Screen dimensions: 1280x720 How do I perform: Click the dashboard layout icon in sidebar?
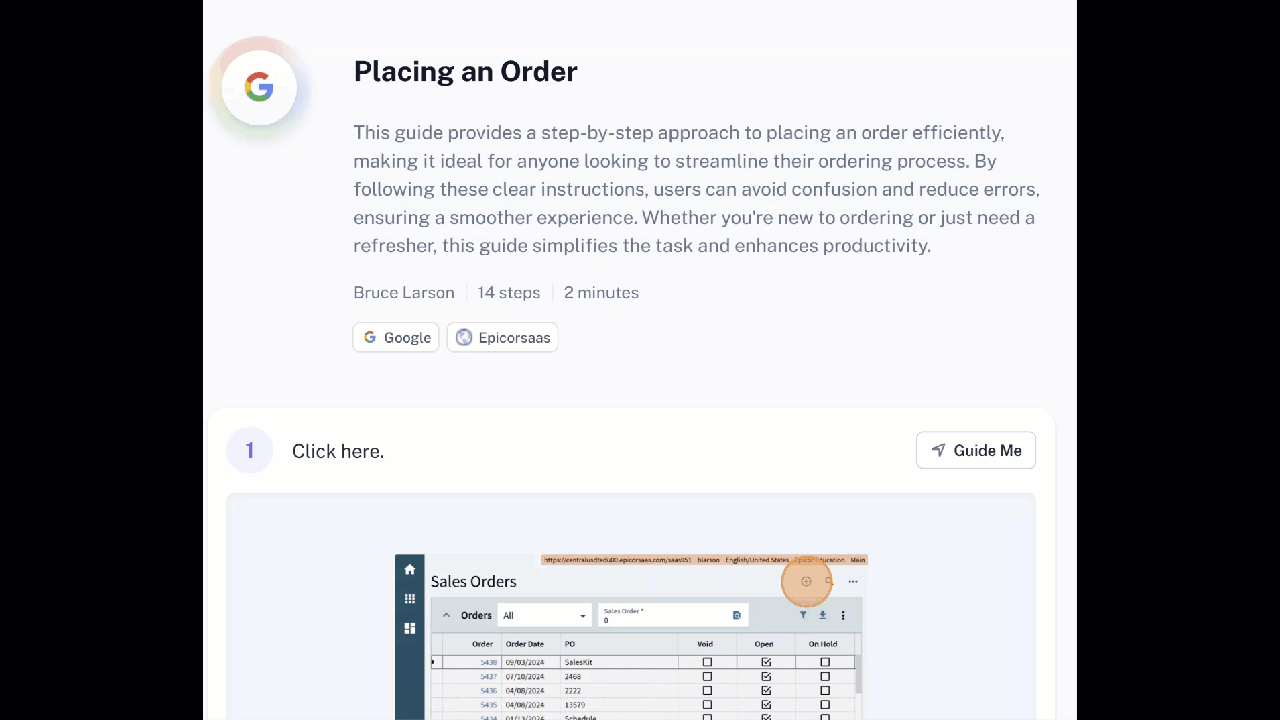[409, 628]
